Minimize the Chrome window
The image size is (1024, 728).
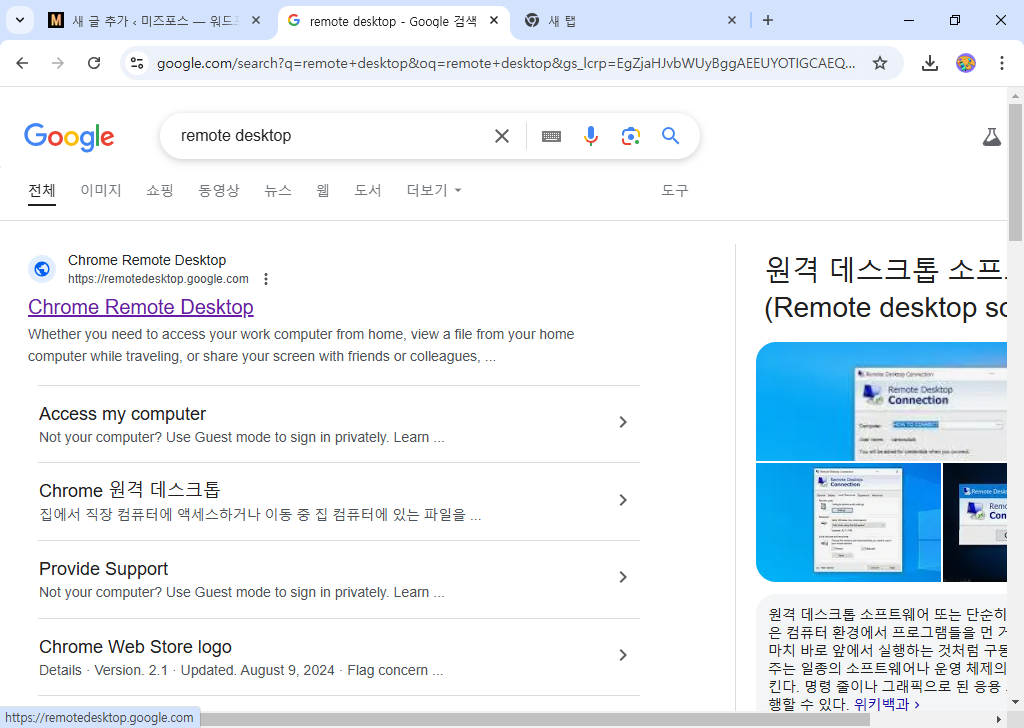pyautogui.click(x=908, y=20)
